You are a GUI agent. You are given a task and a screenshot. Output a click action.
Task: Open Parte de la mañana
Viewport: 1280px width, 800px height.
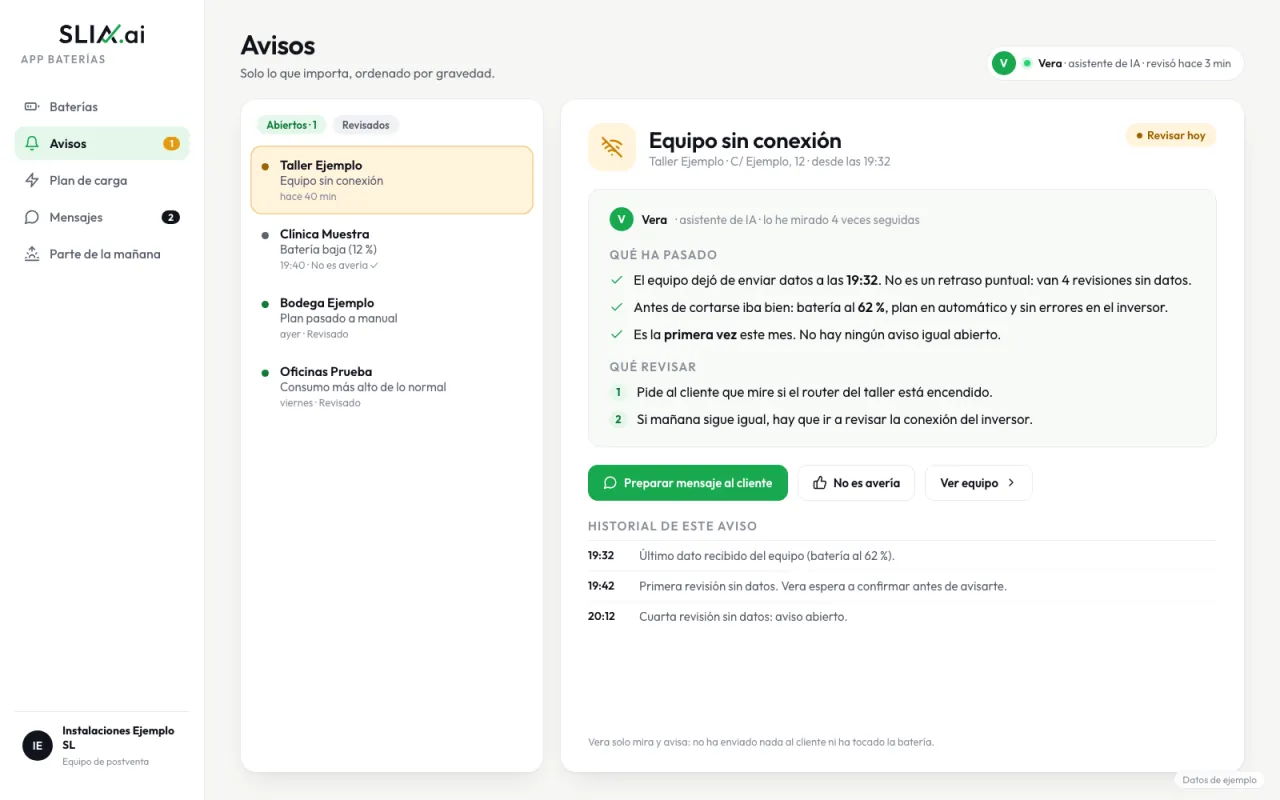click(x=102, y=254)
